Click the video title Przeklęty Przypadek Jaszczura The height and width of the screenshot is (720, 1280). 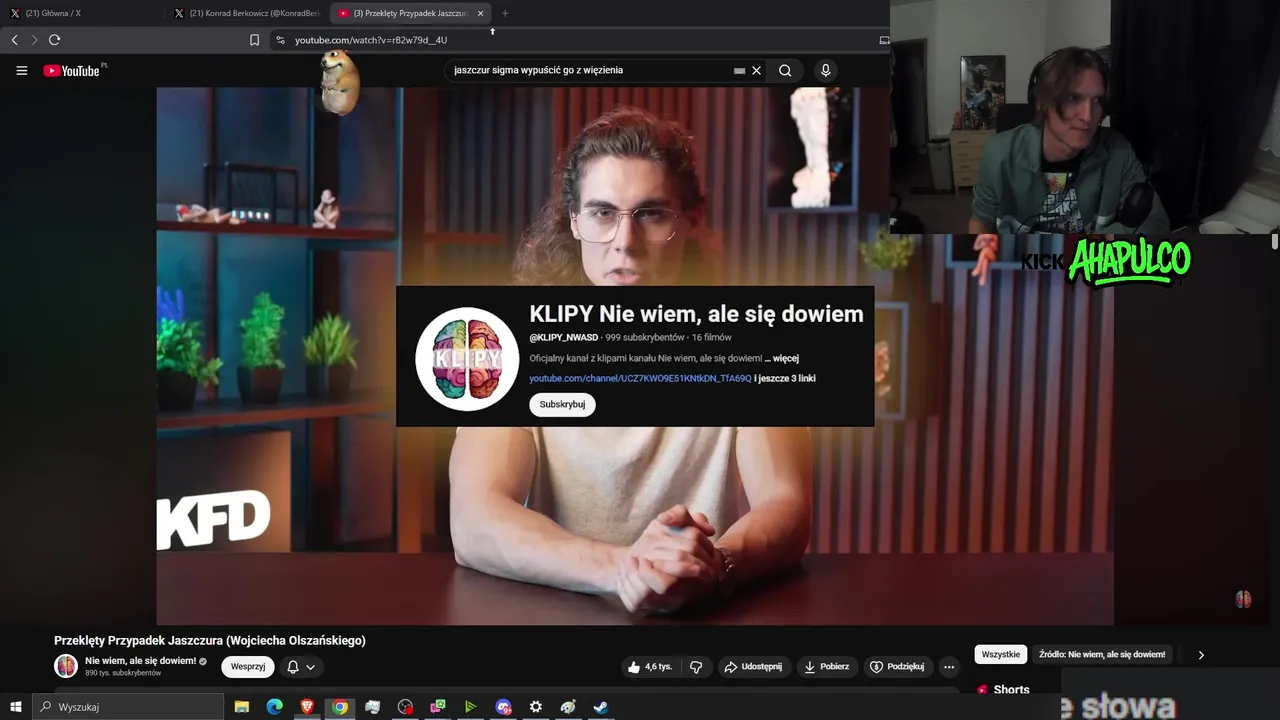point(210,641)
